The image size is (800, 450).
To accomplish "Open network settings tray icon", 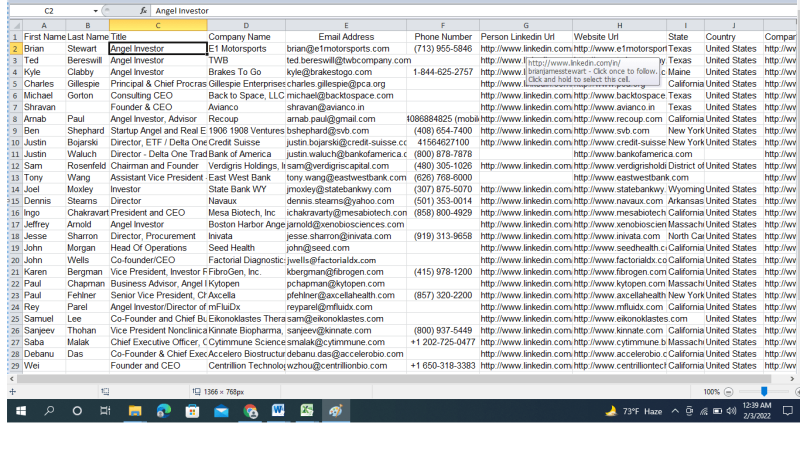I will 704,411.
